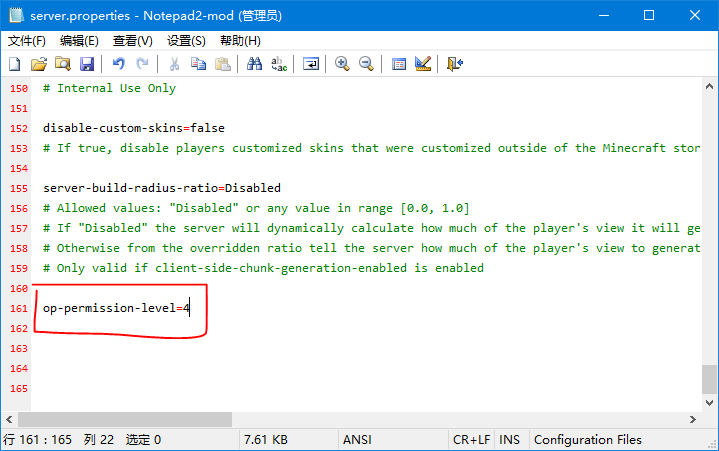Open the 帮助(H) menu
The image size is (719, 451).
(x=240, y=41)
